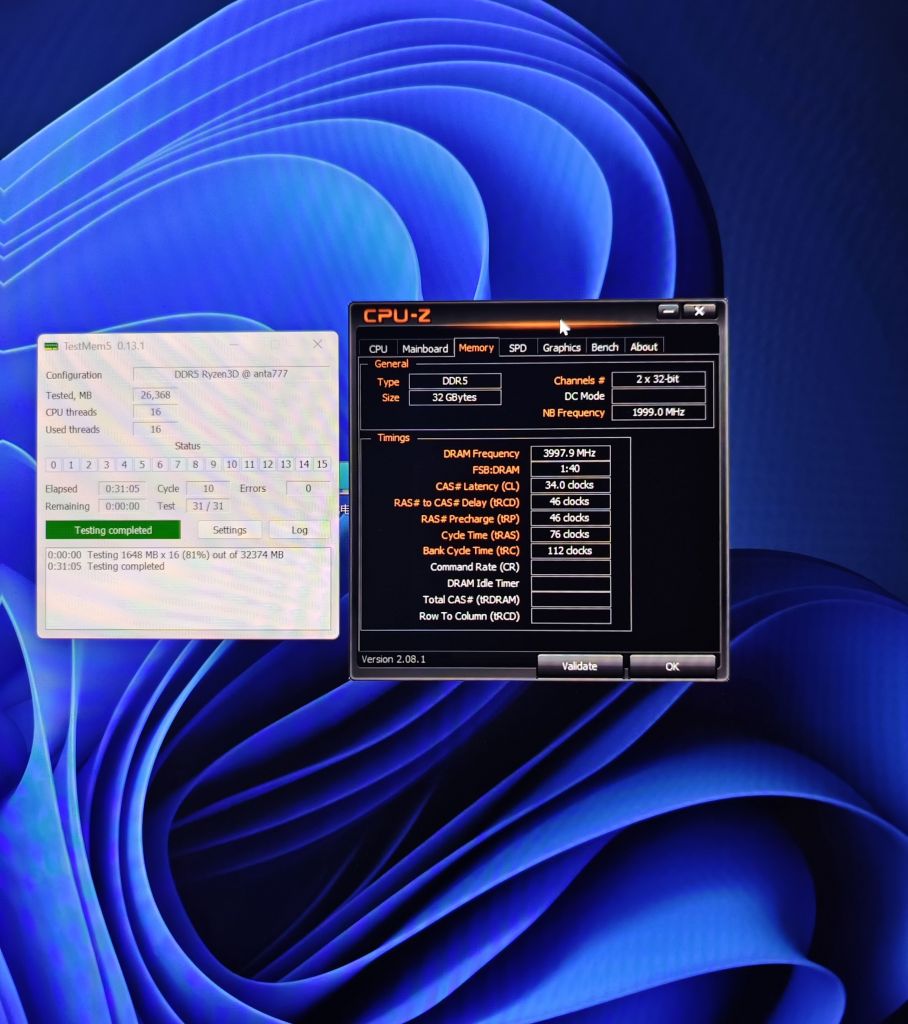The height and width of the screenshot is (1024, 908).
Task: Open the Mainboard tab
Action: [425, 347]
